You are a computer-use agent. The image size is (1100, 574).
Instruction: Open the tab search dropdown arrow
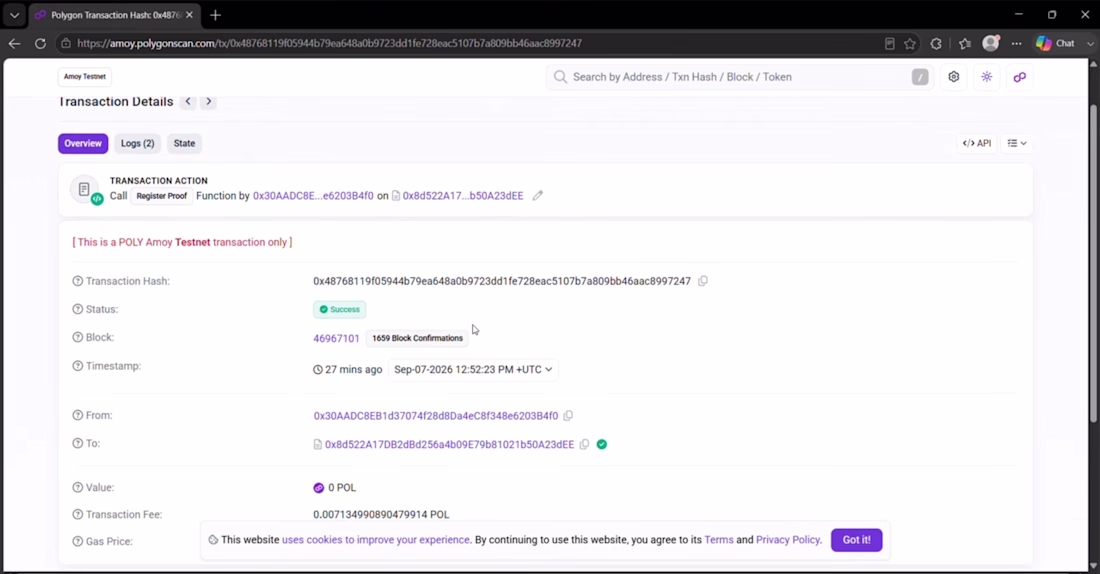[14, 15]
